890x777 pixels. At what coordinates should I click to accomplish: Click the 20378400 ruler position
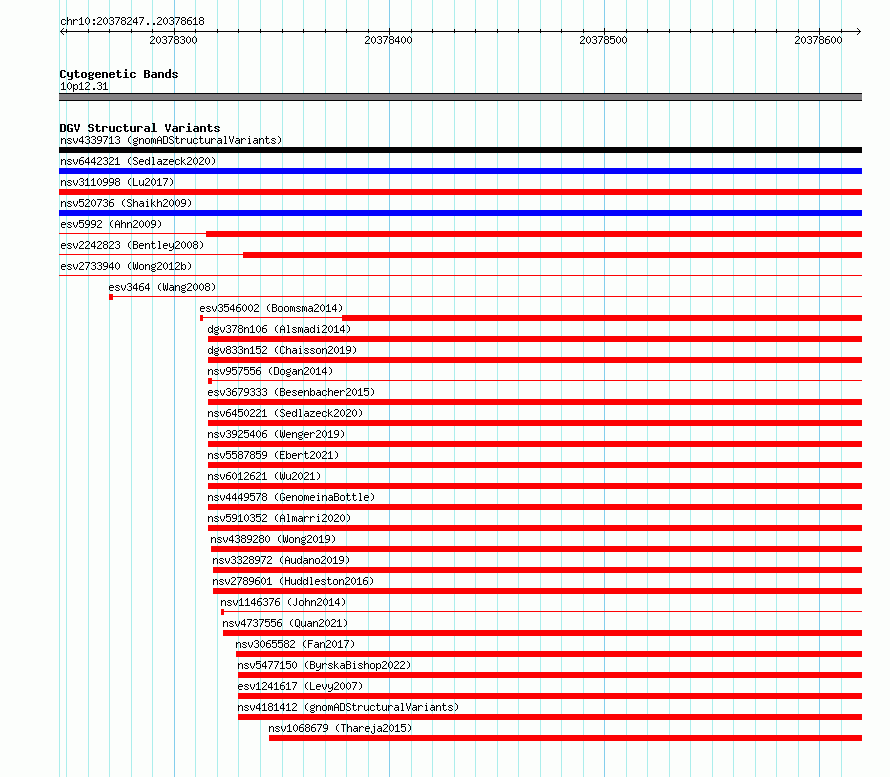(x=388, y=40)
